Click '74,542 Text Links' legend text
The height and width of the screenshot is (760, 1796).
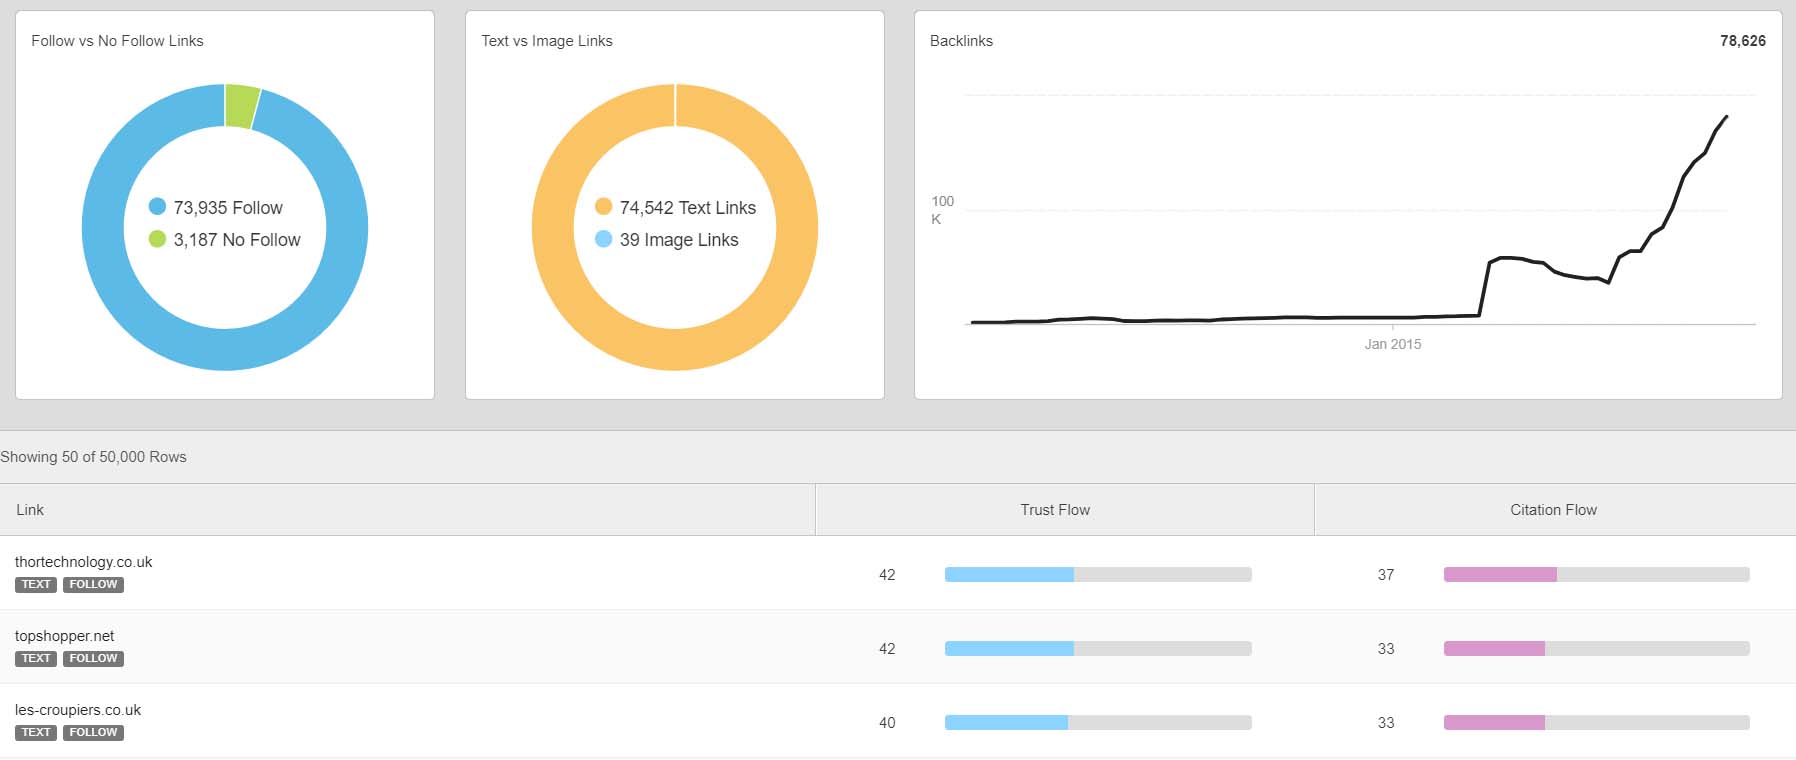(688, 208)
